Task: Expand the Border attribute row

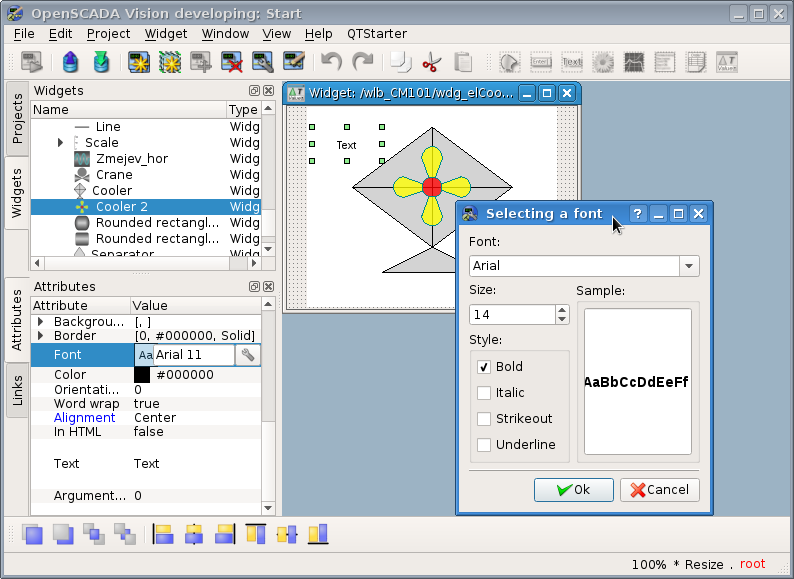Action: point(41,336)
